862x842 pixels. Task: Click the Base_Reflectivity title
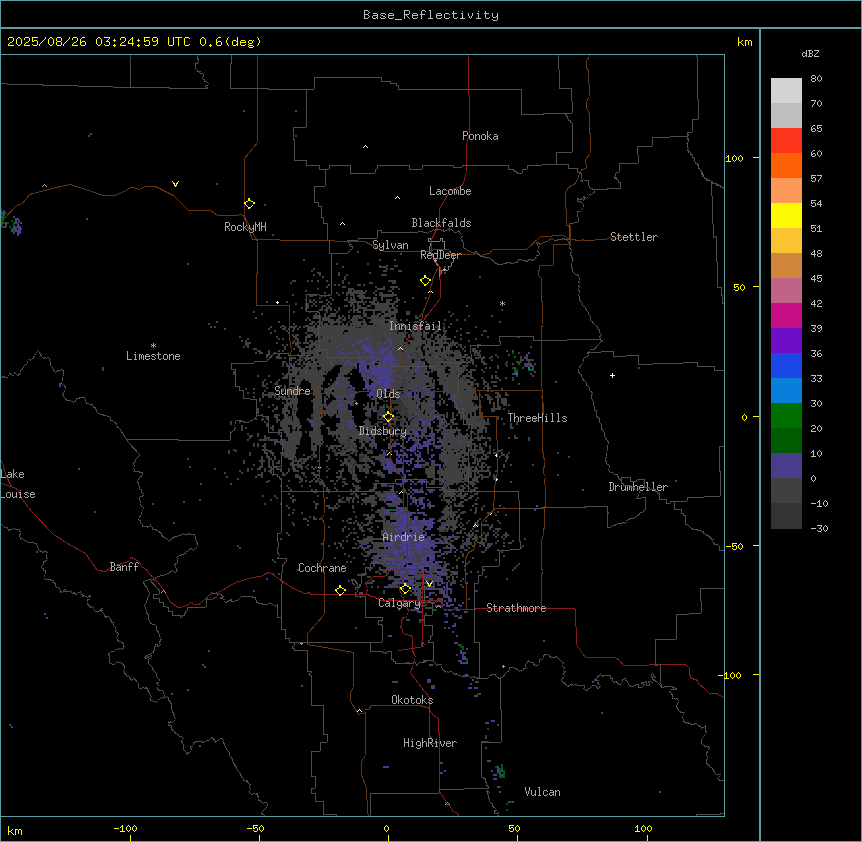[x=431, y=15]
